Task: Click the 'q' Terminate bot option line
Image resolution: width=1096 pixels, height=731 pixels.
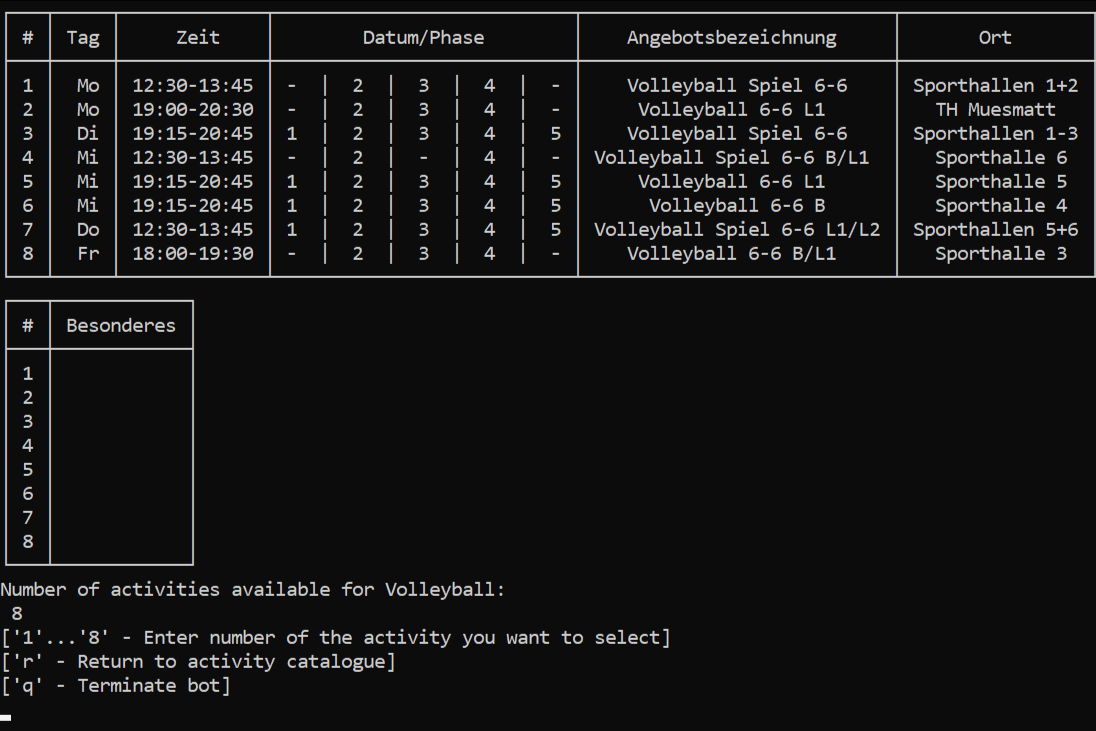Action: click(115, 685)
